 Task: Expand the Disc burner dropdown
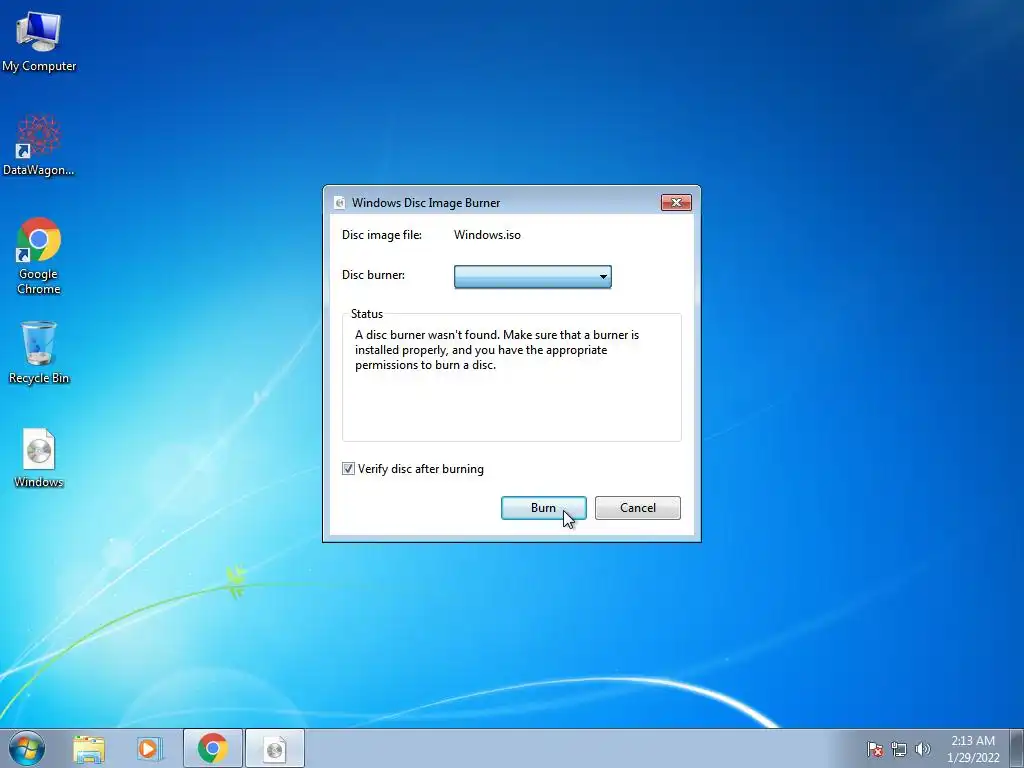[x=533, y=276]
